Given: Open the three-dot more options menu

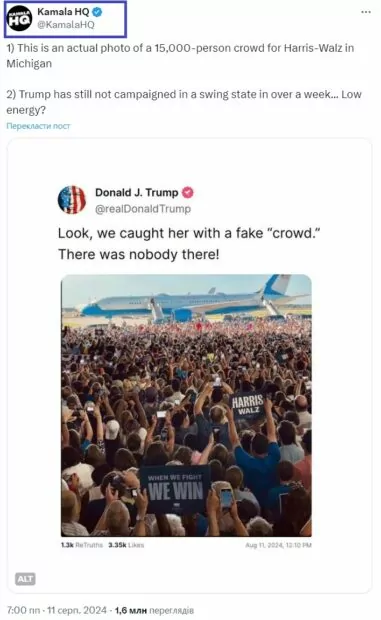Looking at the screenshot, I should [366, 12].
